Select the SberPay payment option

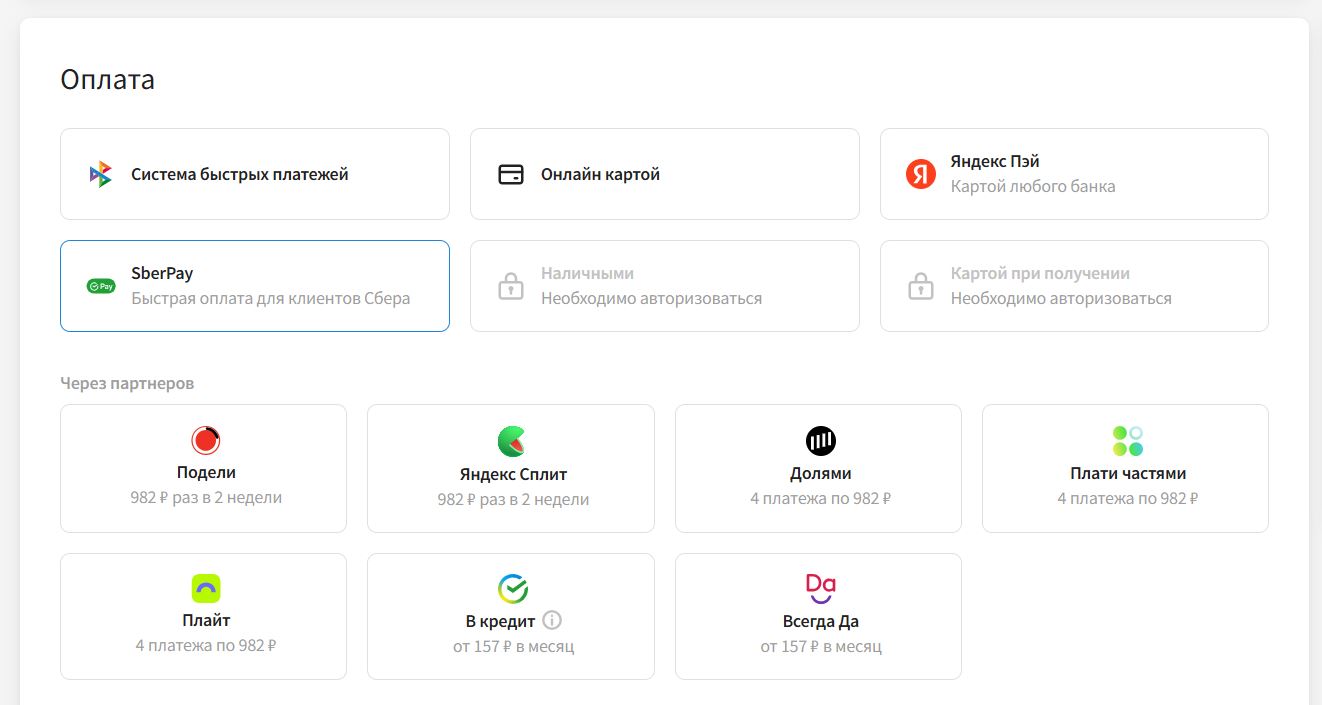(x=255, y=286)
